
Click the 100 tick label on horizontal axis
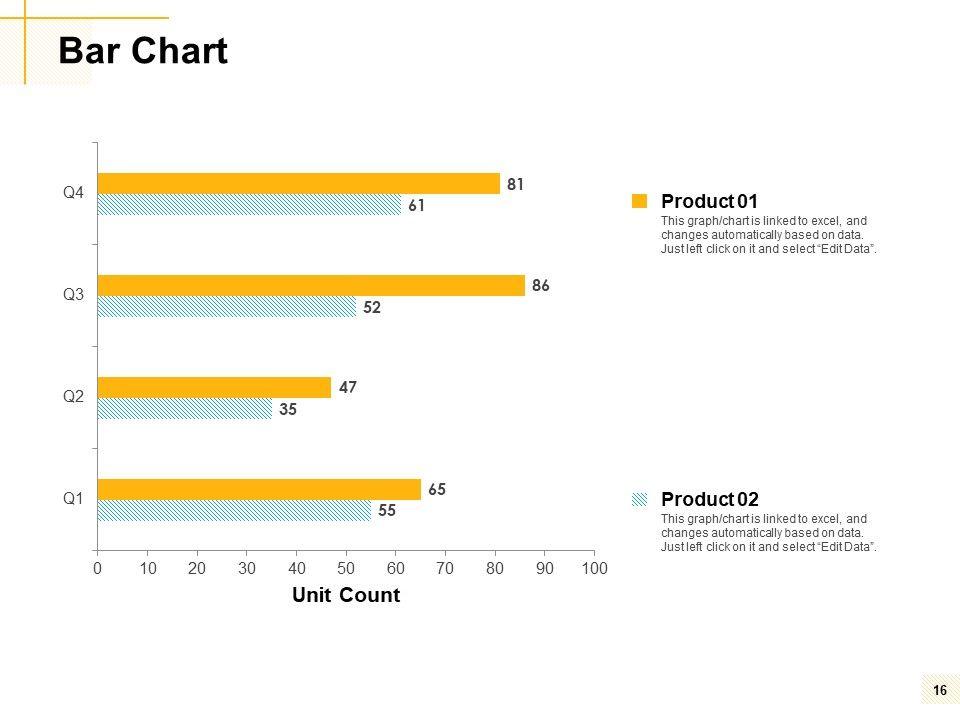[x=594, y=568]
